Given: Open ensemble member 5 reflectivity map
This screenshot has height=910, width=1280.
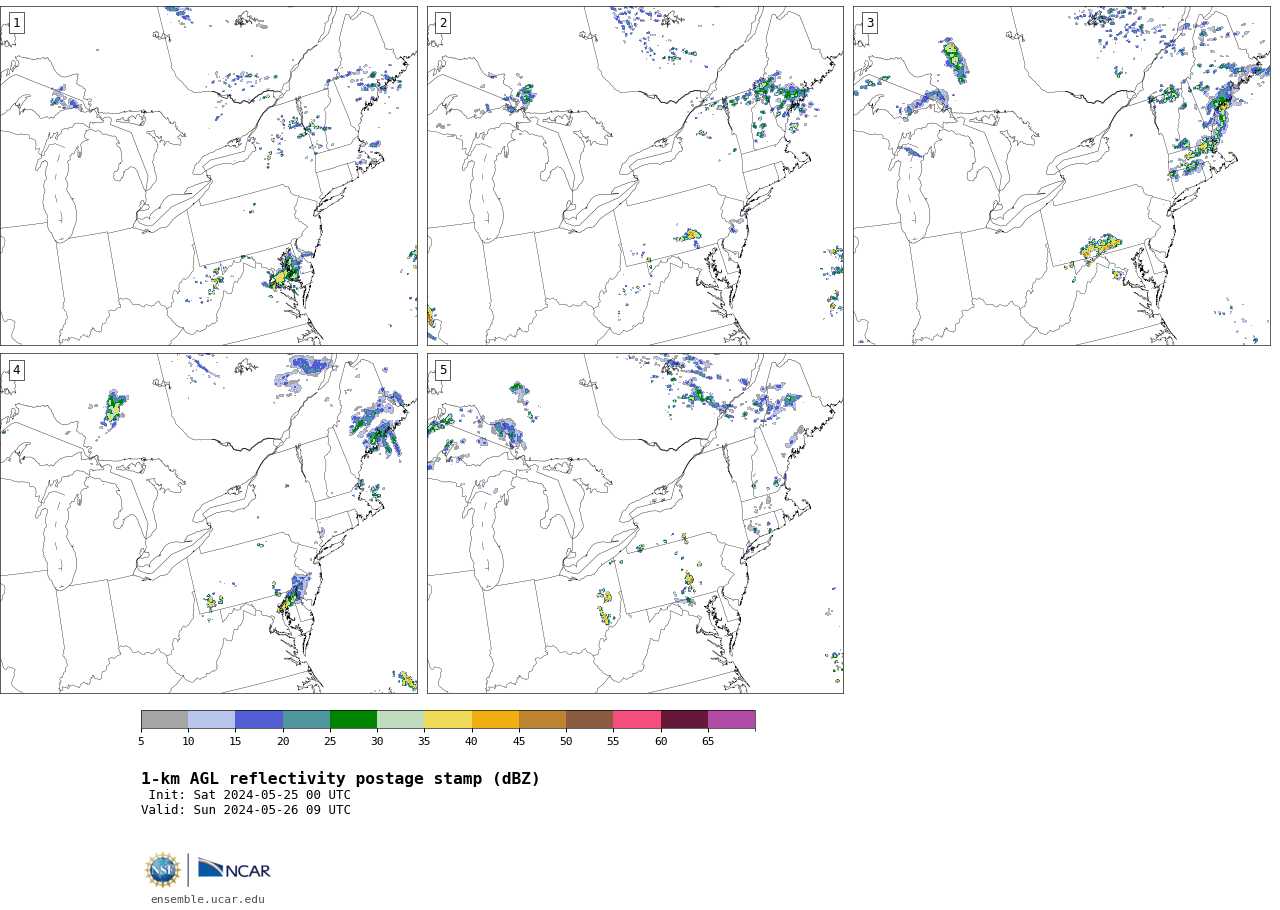Looking at the screenshot, I should 635,523.
